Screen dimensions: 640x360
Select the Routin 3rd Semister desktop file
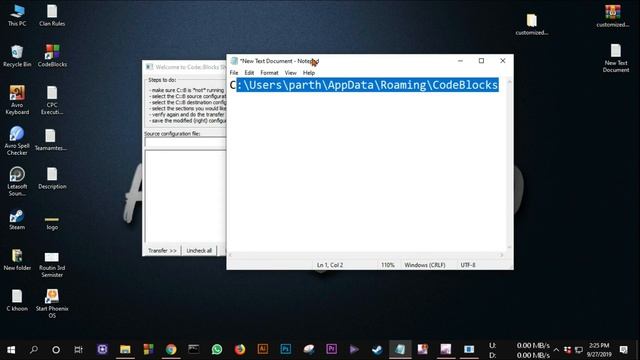click(x=52, y=264)
